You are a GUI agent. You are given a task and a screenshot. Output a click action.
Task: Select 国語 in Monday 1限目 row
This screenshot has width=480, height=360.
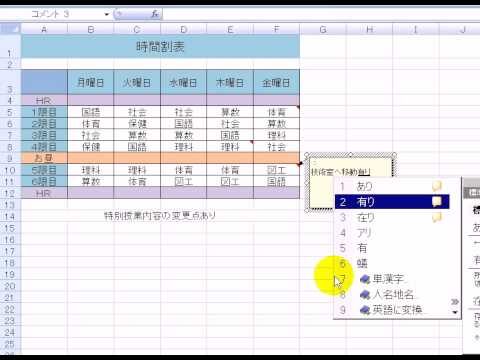90,112
